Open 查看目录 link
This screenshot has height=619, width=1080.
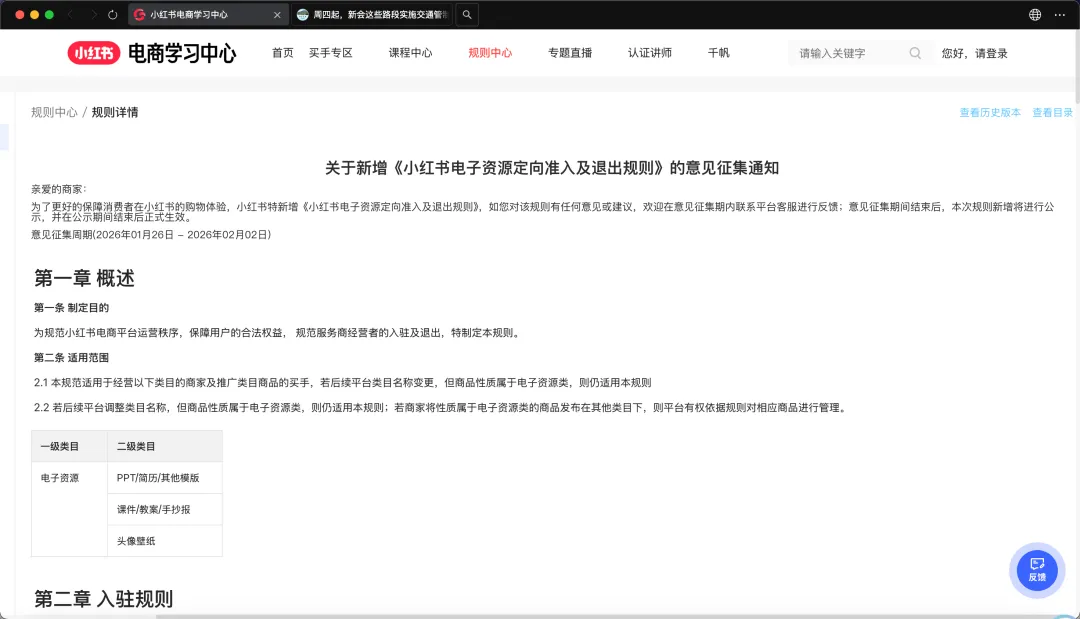1052,112
